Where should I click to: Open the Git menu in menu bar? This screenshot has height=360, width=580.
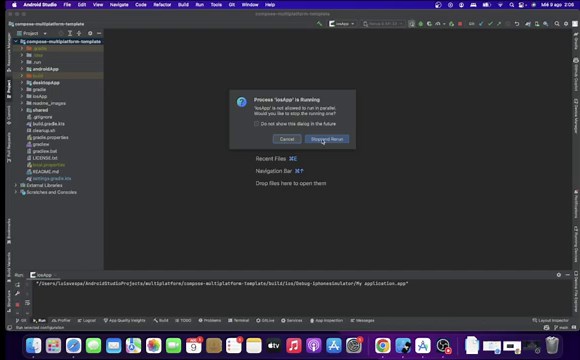click(232, 5)
